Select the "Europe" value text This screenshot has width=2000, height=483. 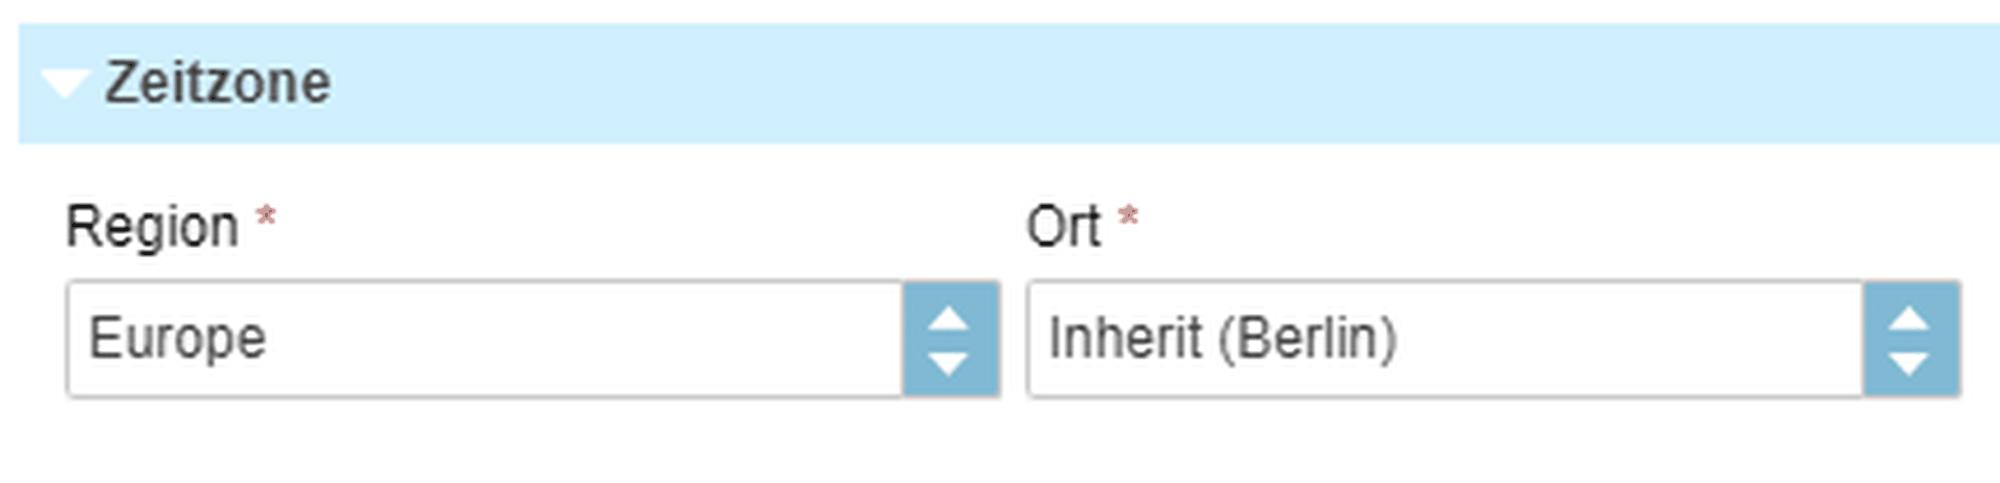tap(178, 339)
